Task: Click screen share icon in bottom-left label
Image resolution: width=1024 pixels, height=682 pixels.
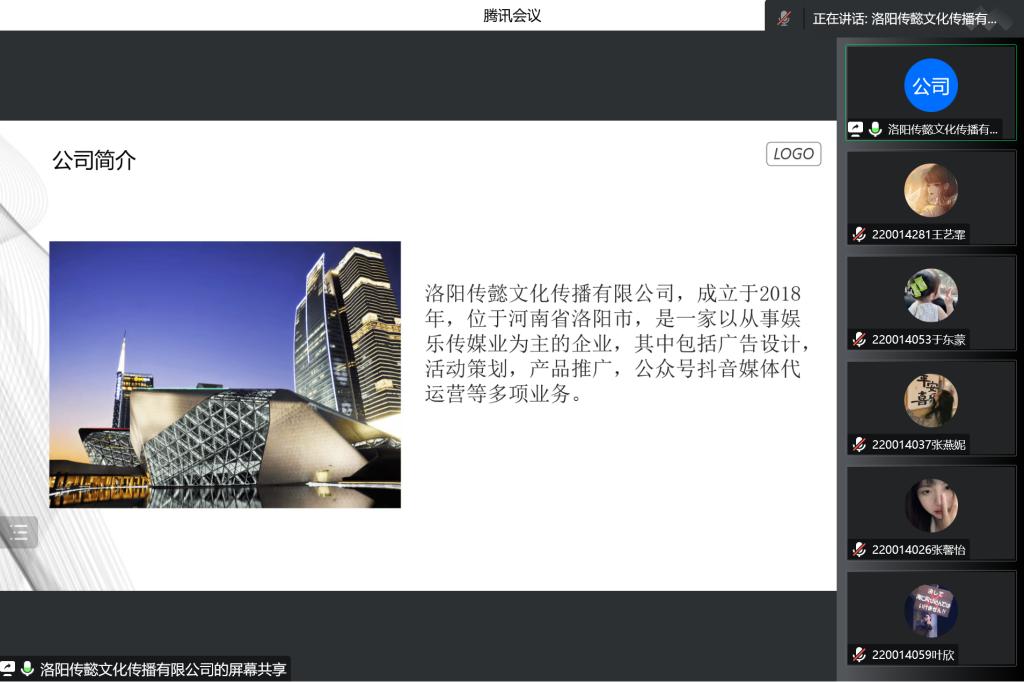Action: point(8,669)
